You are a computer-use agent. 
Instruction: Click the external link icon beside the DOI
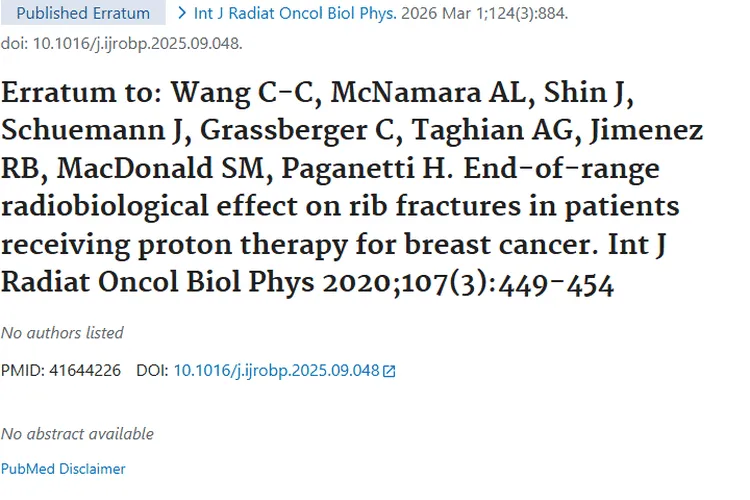(x=389, y=371)
